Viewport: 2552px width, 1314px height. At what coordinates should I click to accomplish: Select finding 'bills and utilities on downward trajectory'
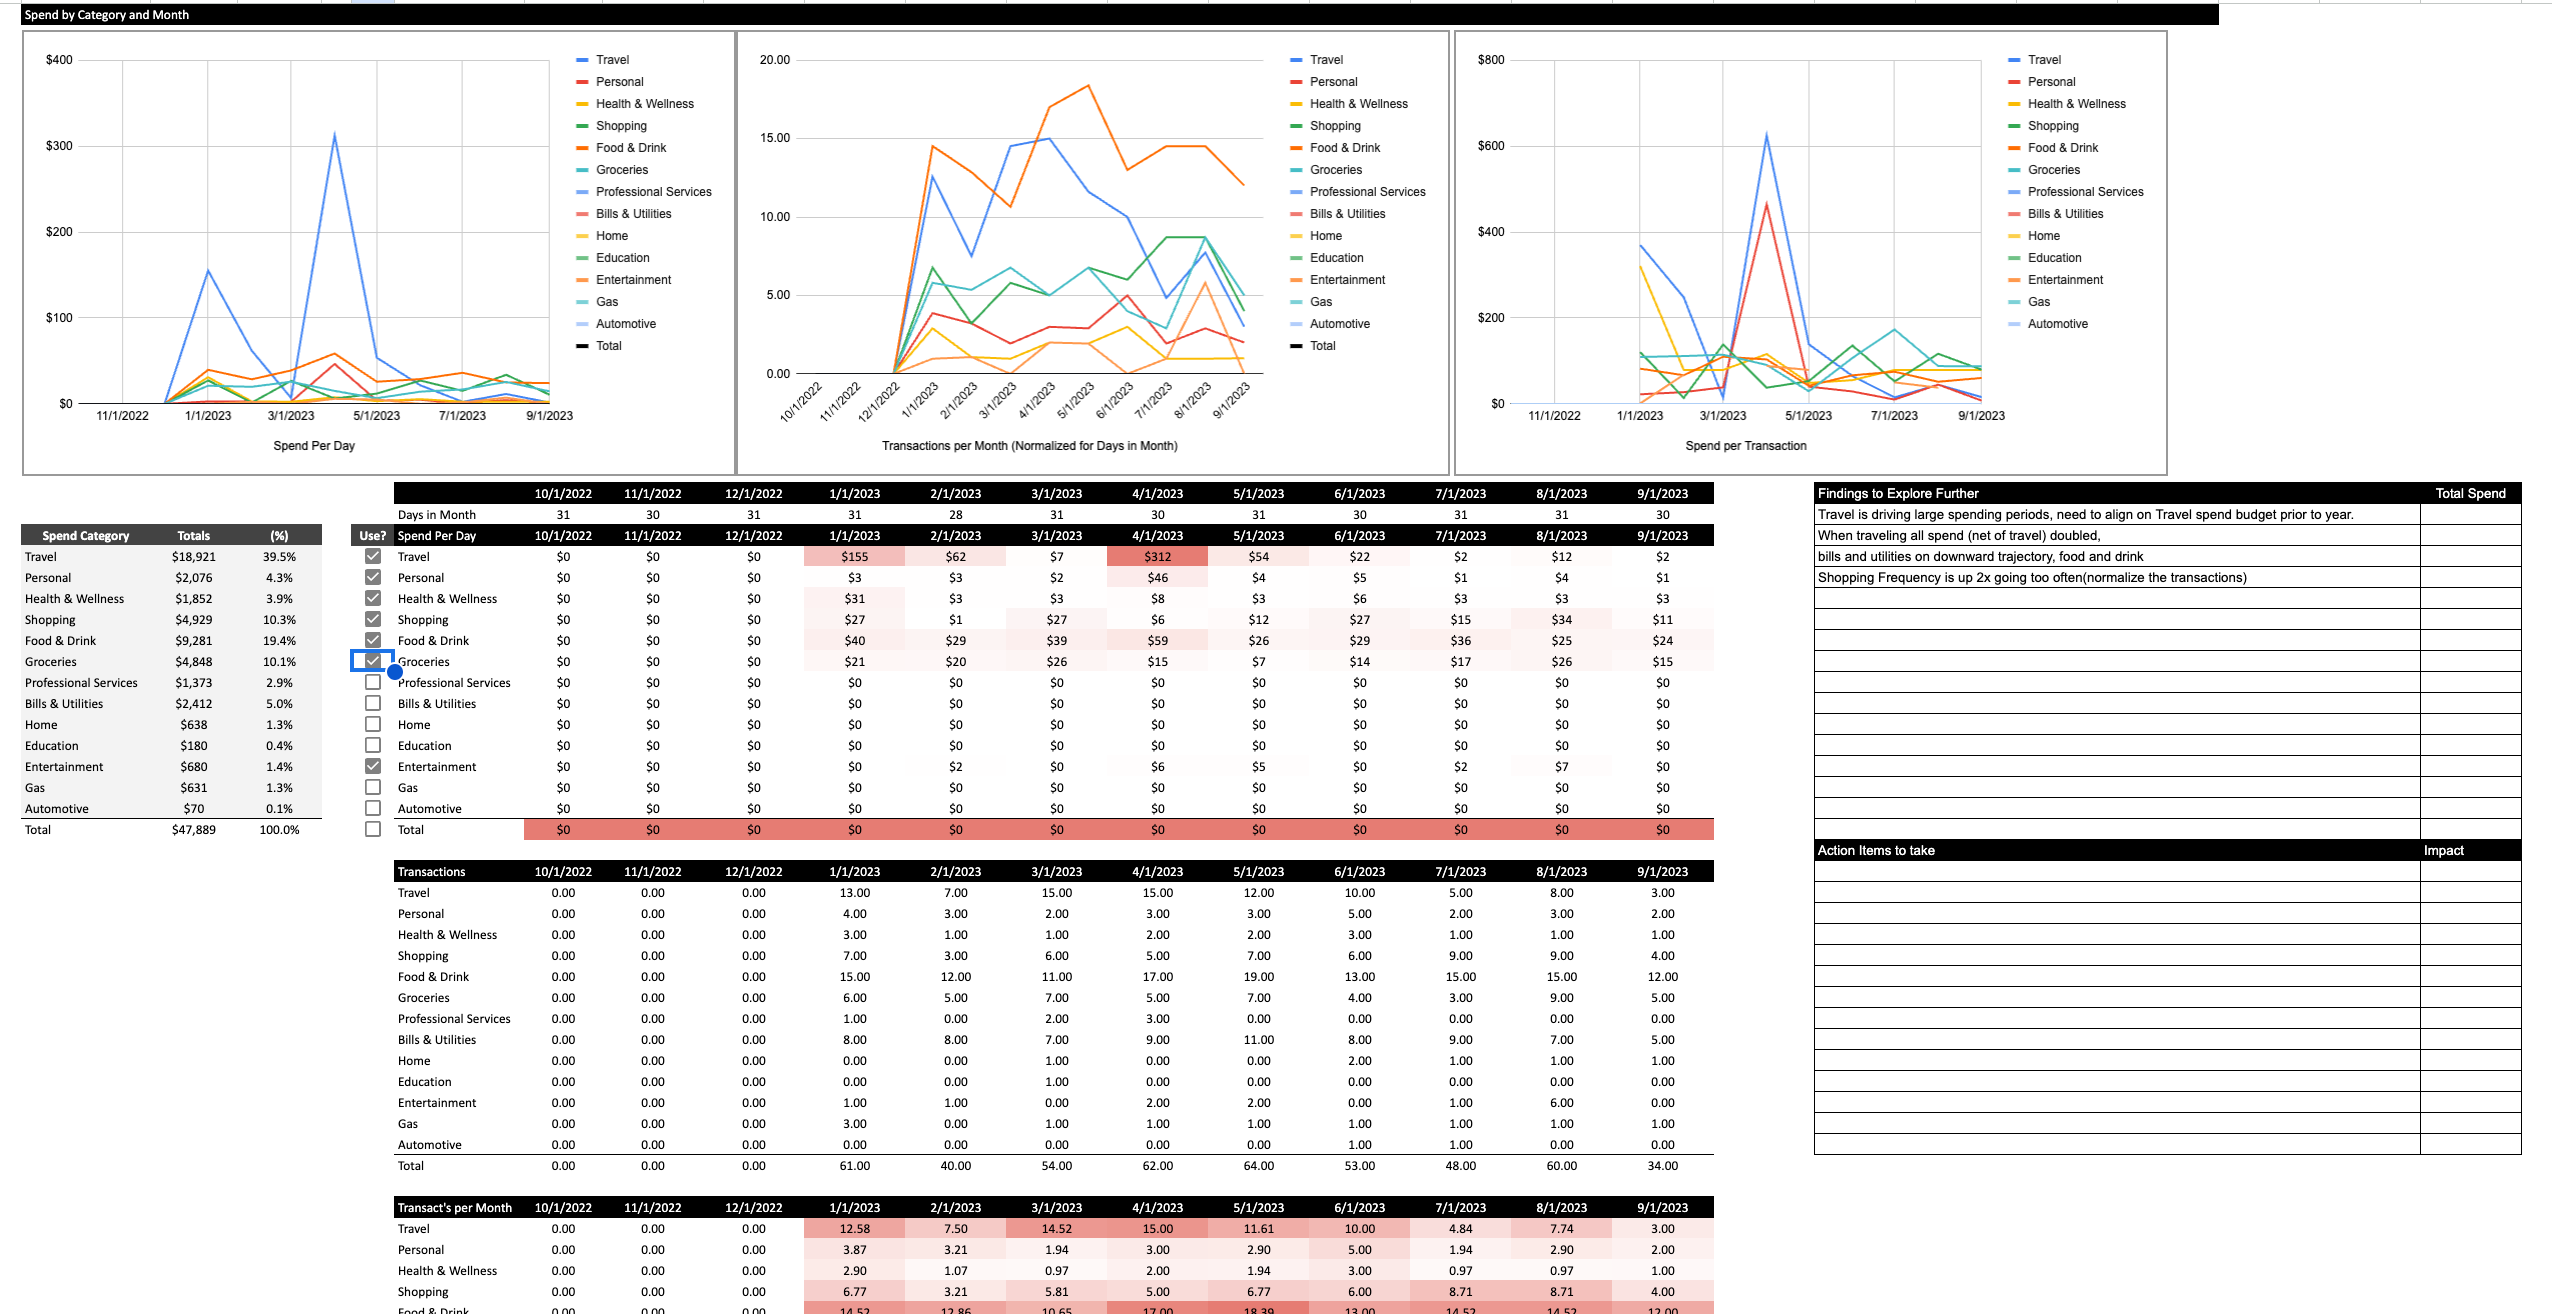point(2117,556)
